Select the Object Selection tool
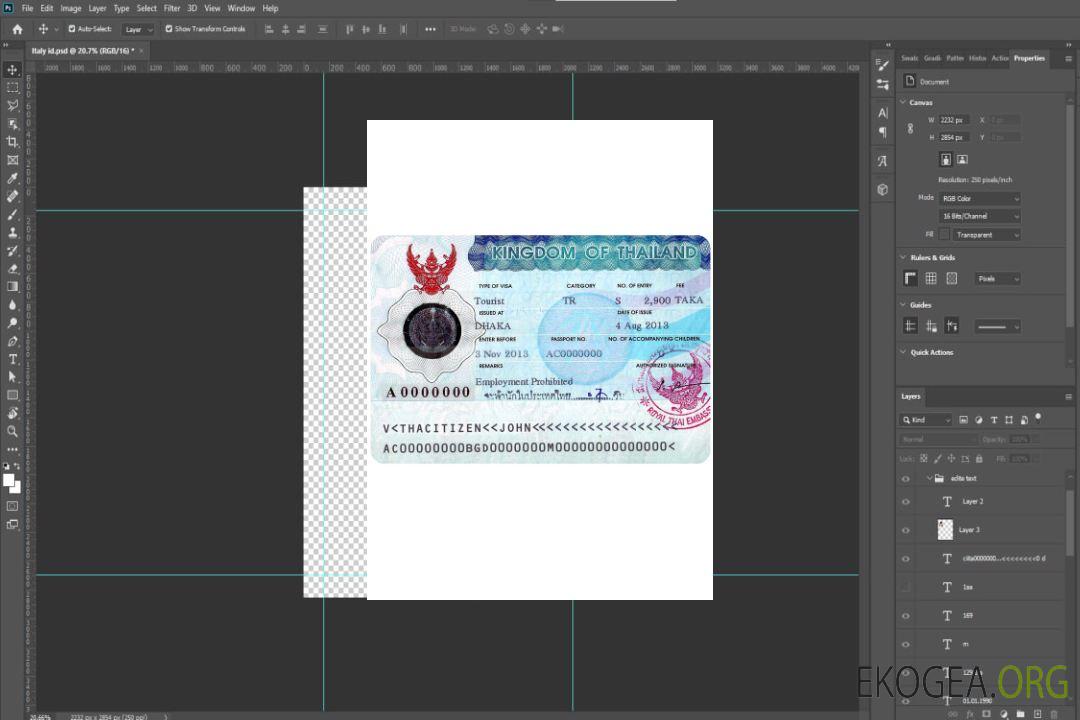Image resolution: width=1080 pixels, height=720 pixels. pyautogui.click(x=12, y=123)
